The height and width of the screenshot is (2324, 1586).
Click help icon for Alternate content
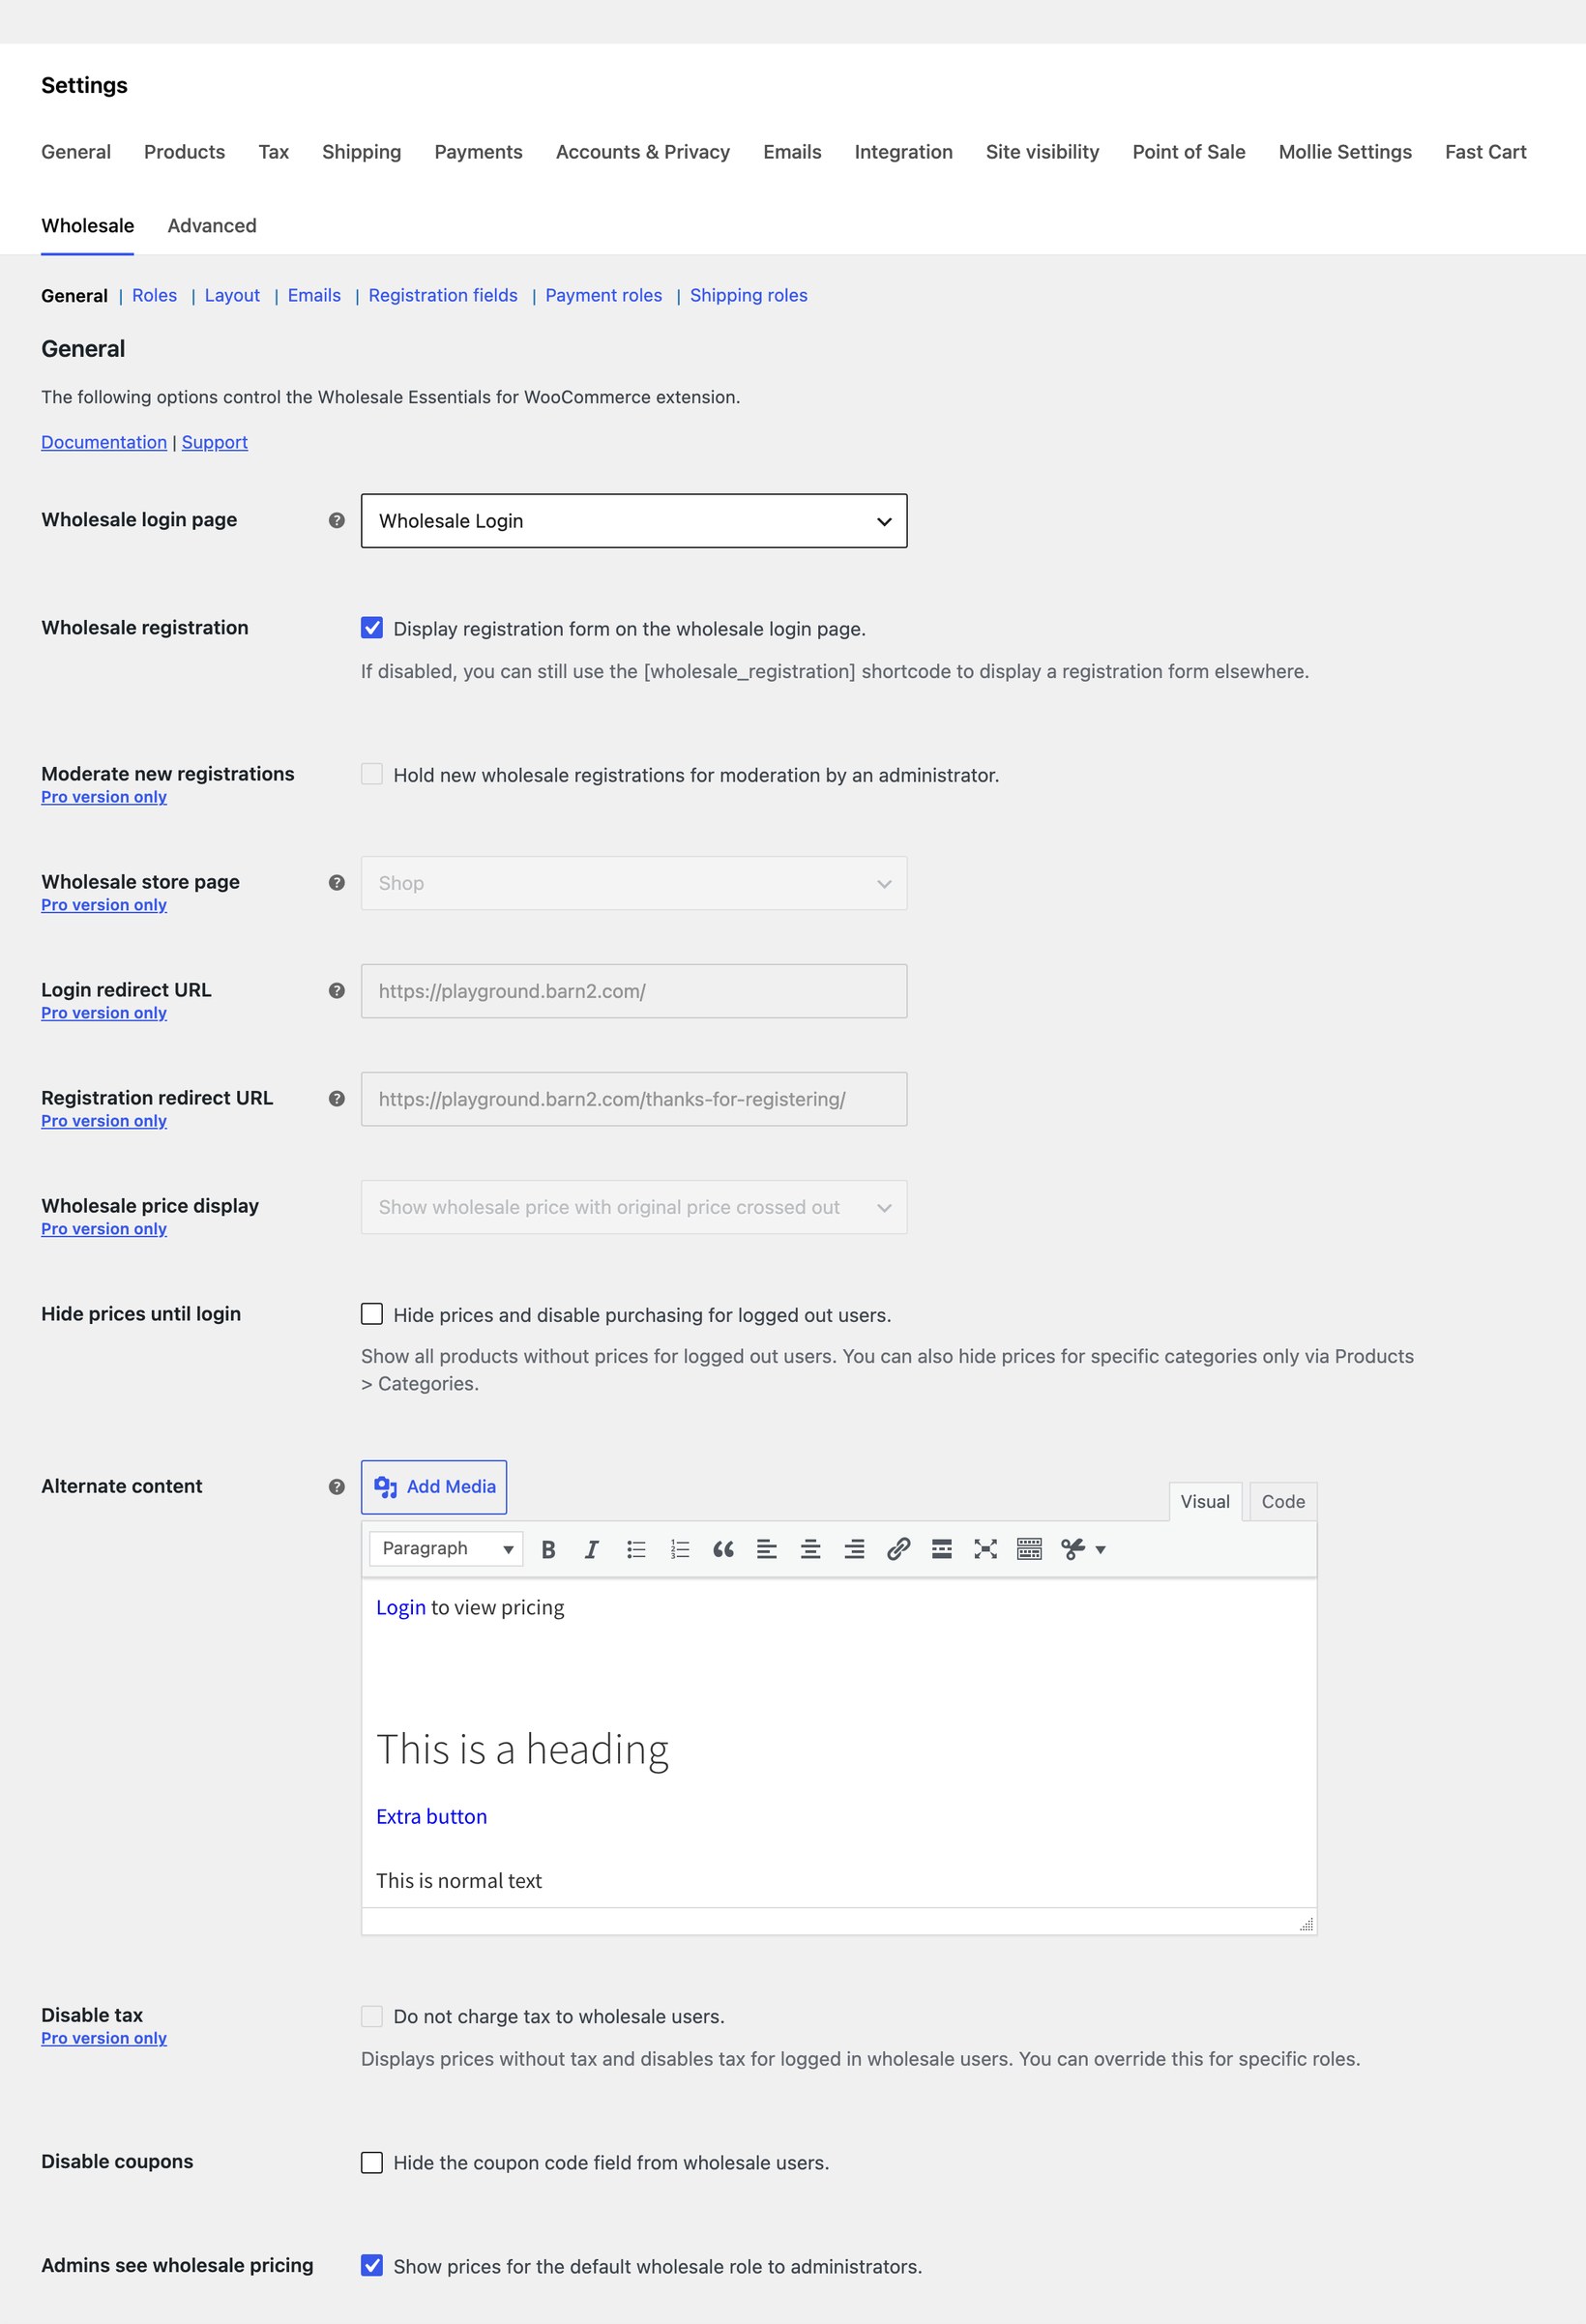coord(337,1486)
